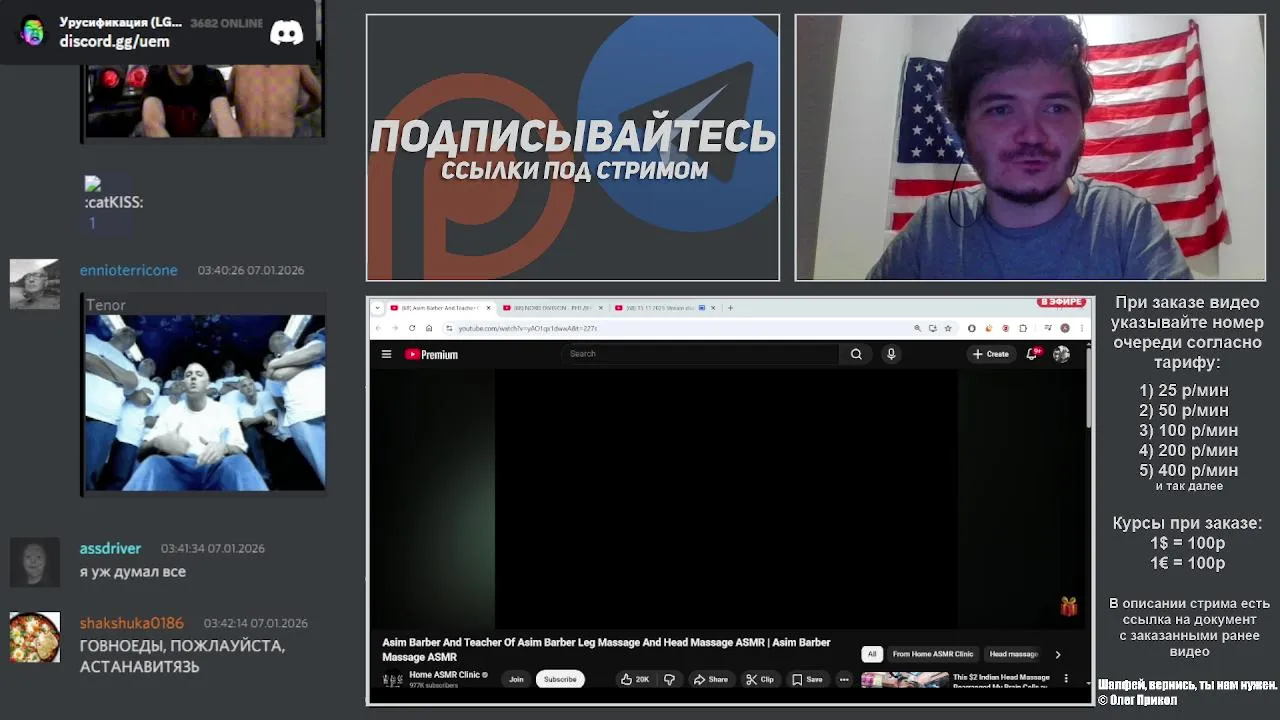
Task: Click username ennioterricone in chat
Action: (129, 270)
